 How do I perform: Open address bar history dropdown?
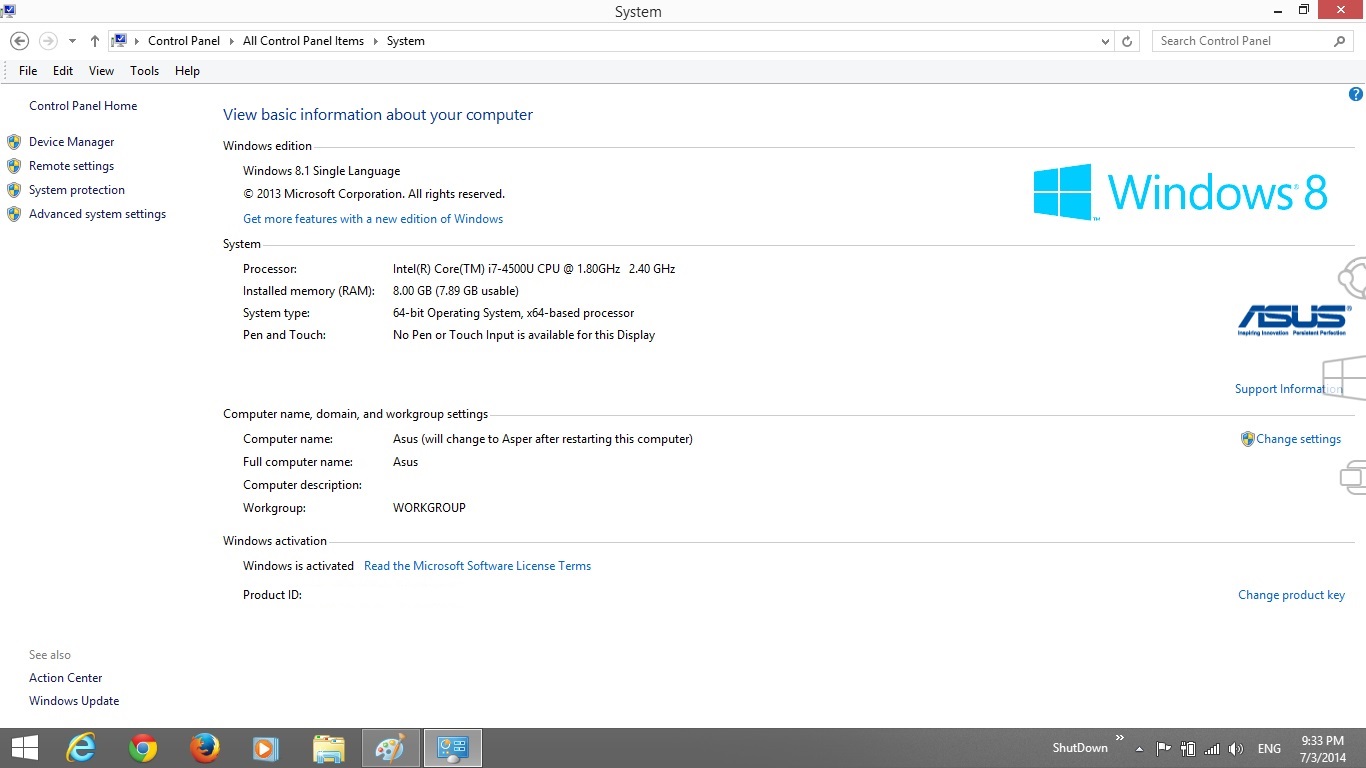point(1105,41)
